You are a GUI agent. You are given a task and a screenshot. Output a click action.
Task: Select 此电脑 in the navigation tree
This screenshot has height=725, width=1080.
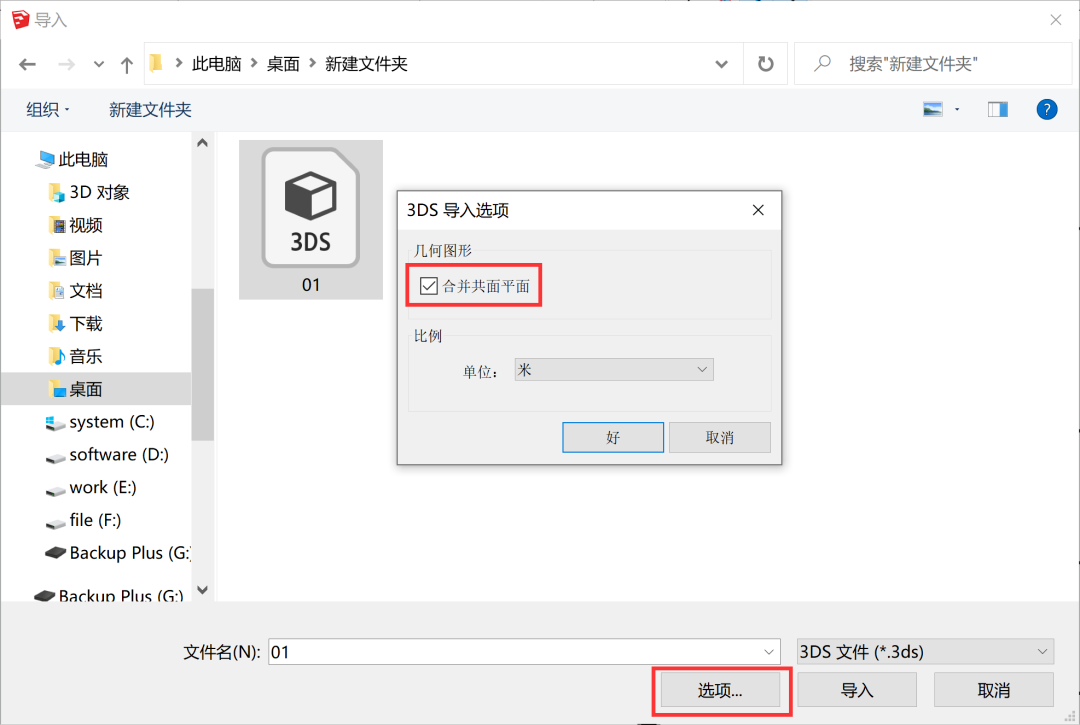pos(73,160)
